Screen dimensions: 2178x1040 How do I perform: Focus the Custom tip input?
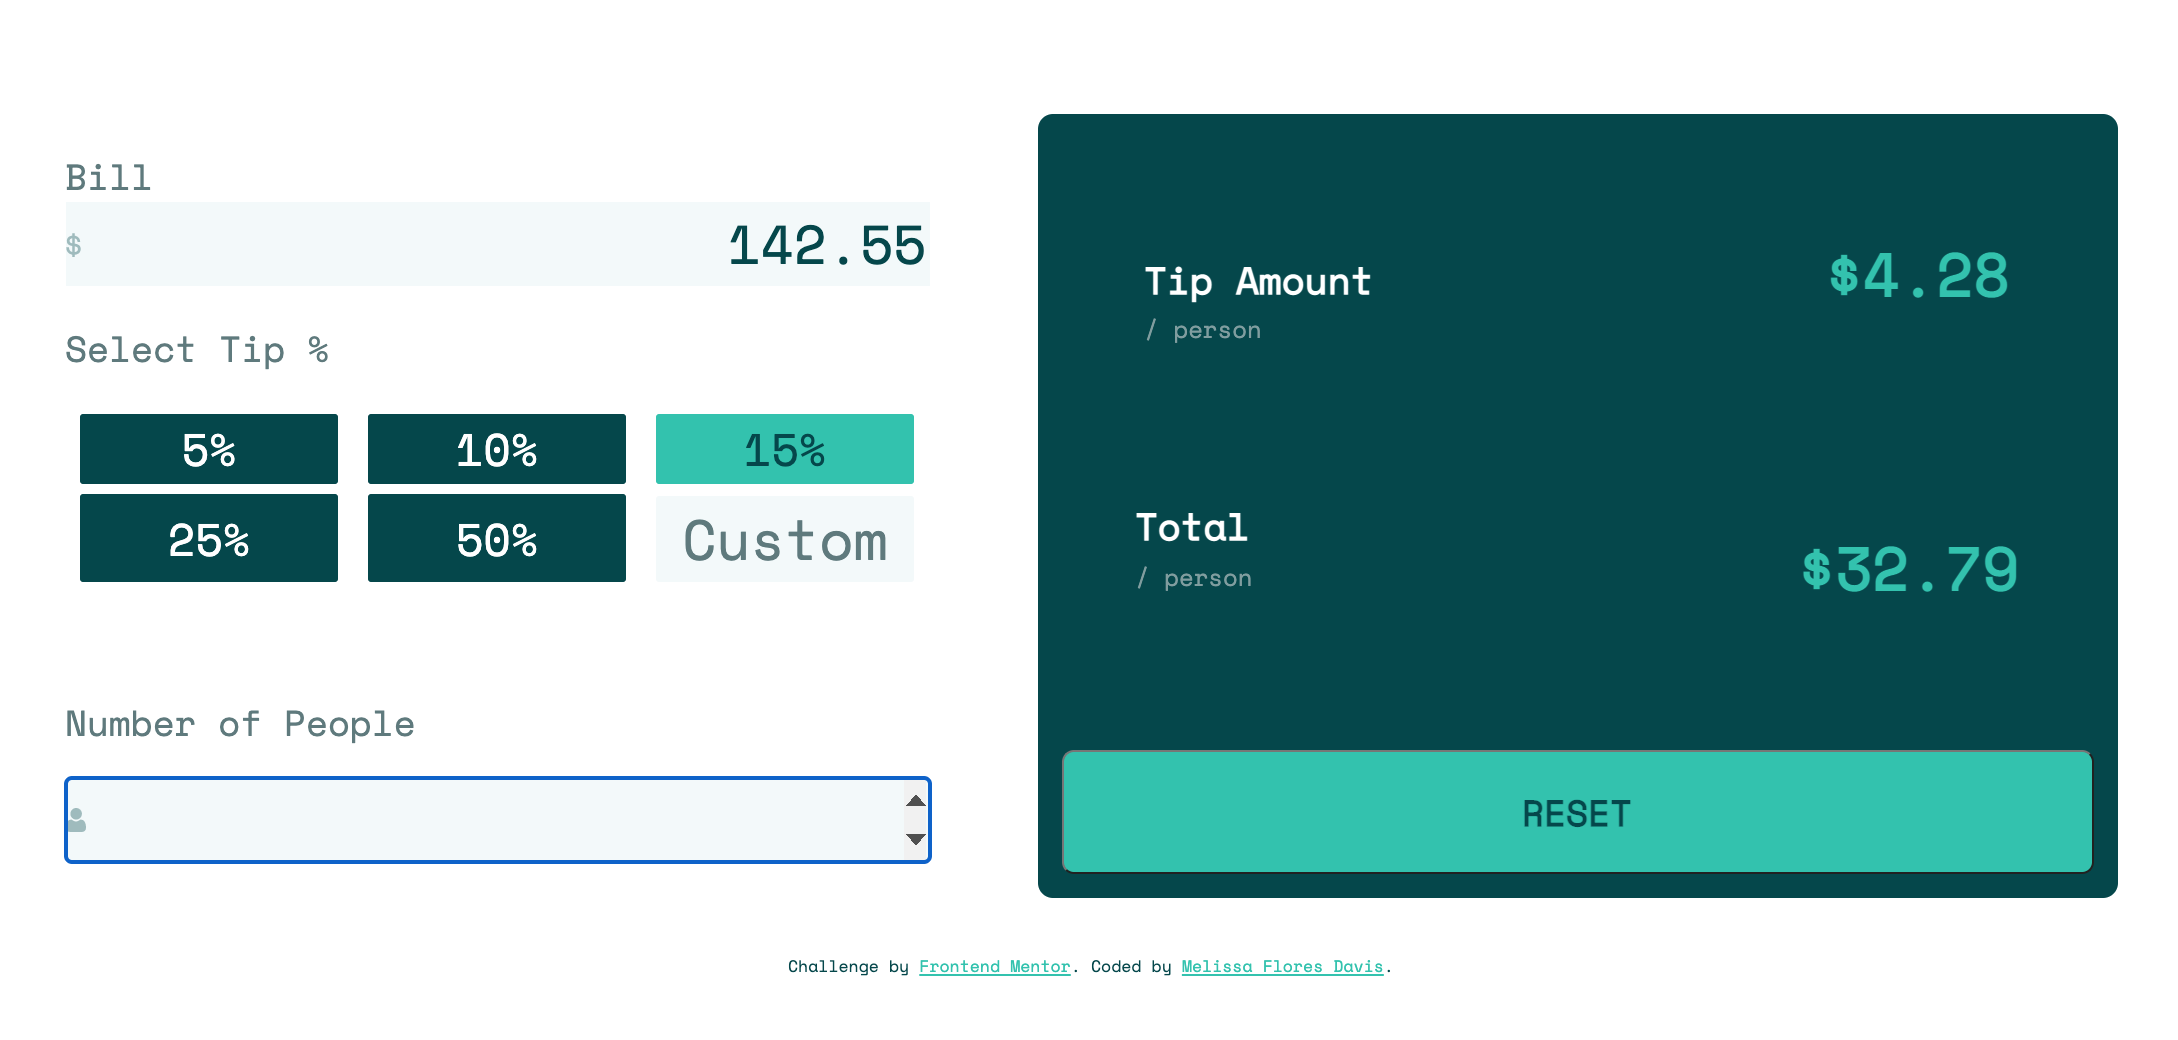[x=785, y=540]
